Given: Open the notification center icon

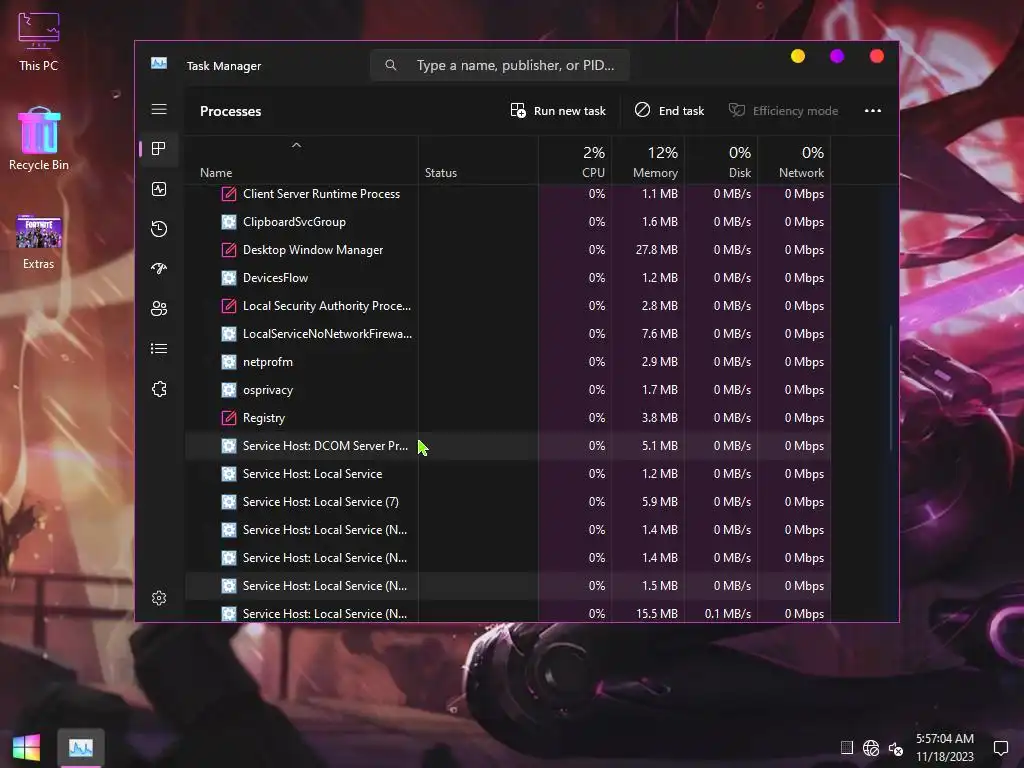Looking at the screenshot, I should coord(1000,748).
